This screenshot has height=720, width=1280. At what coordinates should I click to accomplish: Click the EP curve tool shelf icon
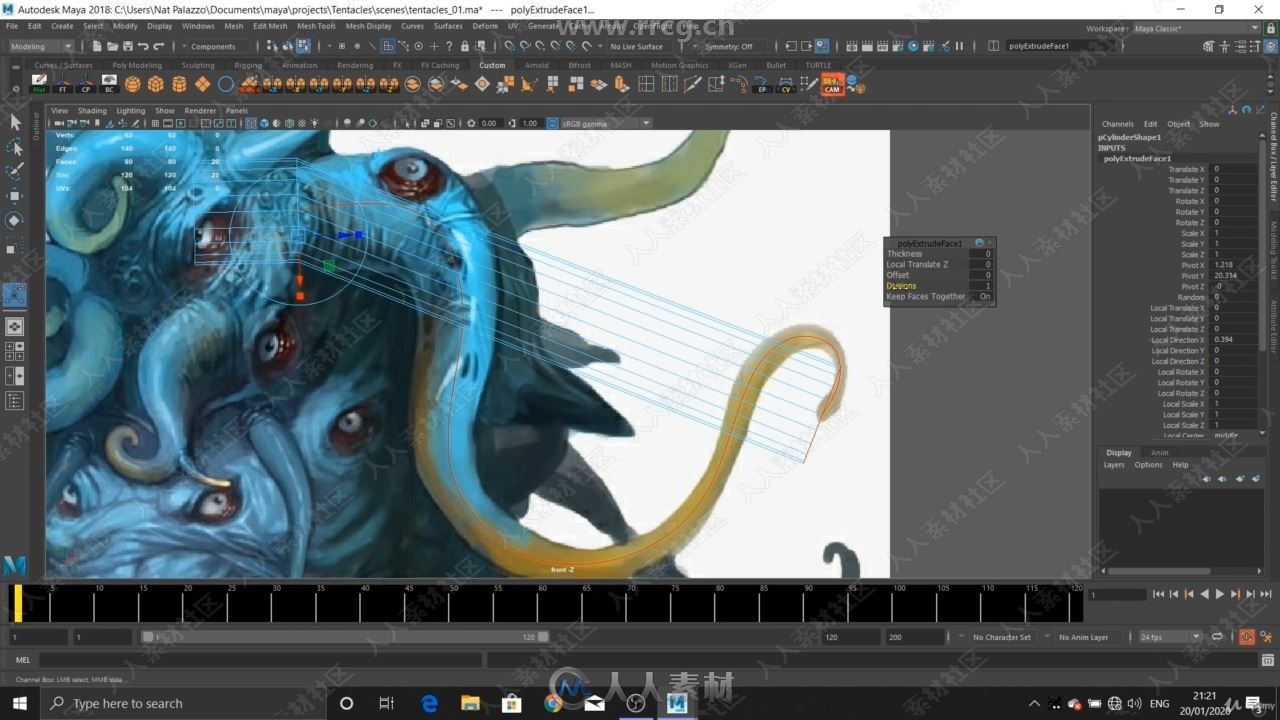pos(763,85)
